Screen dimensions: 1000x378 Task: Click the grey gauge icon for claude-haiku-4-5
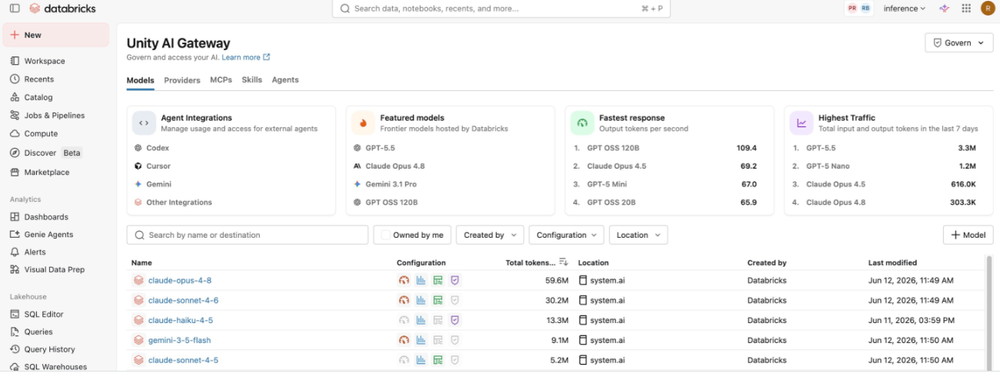tap(403, 320)
